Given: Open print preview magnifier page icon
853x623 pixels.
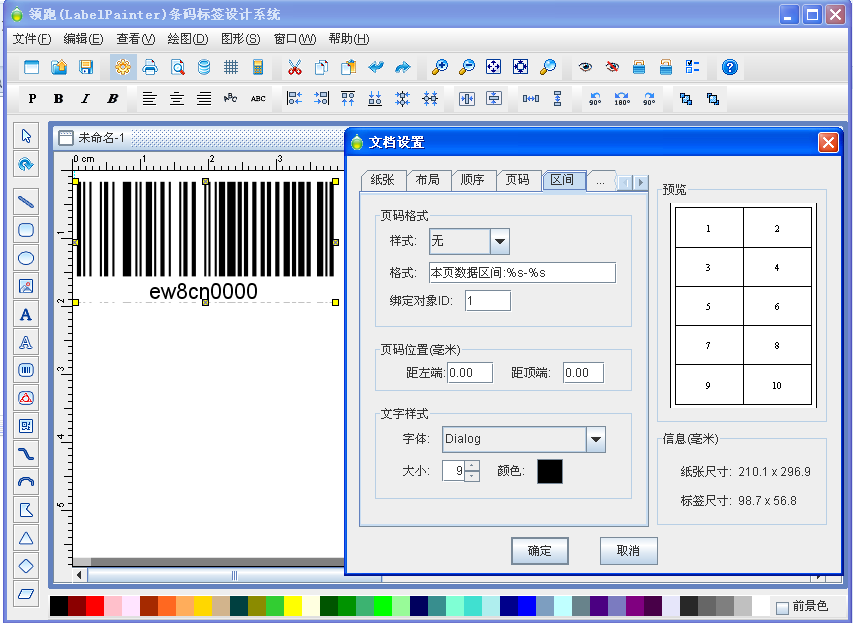Looking at the screenshot, I should click(x=177, y=67).
